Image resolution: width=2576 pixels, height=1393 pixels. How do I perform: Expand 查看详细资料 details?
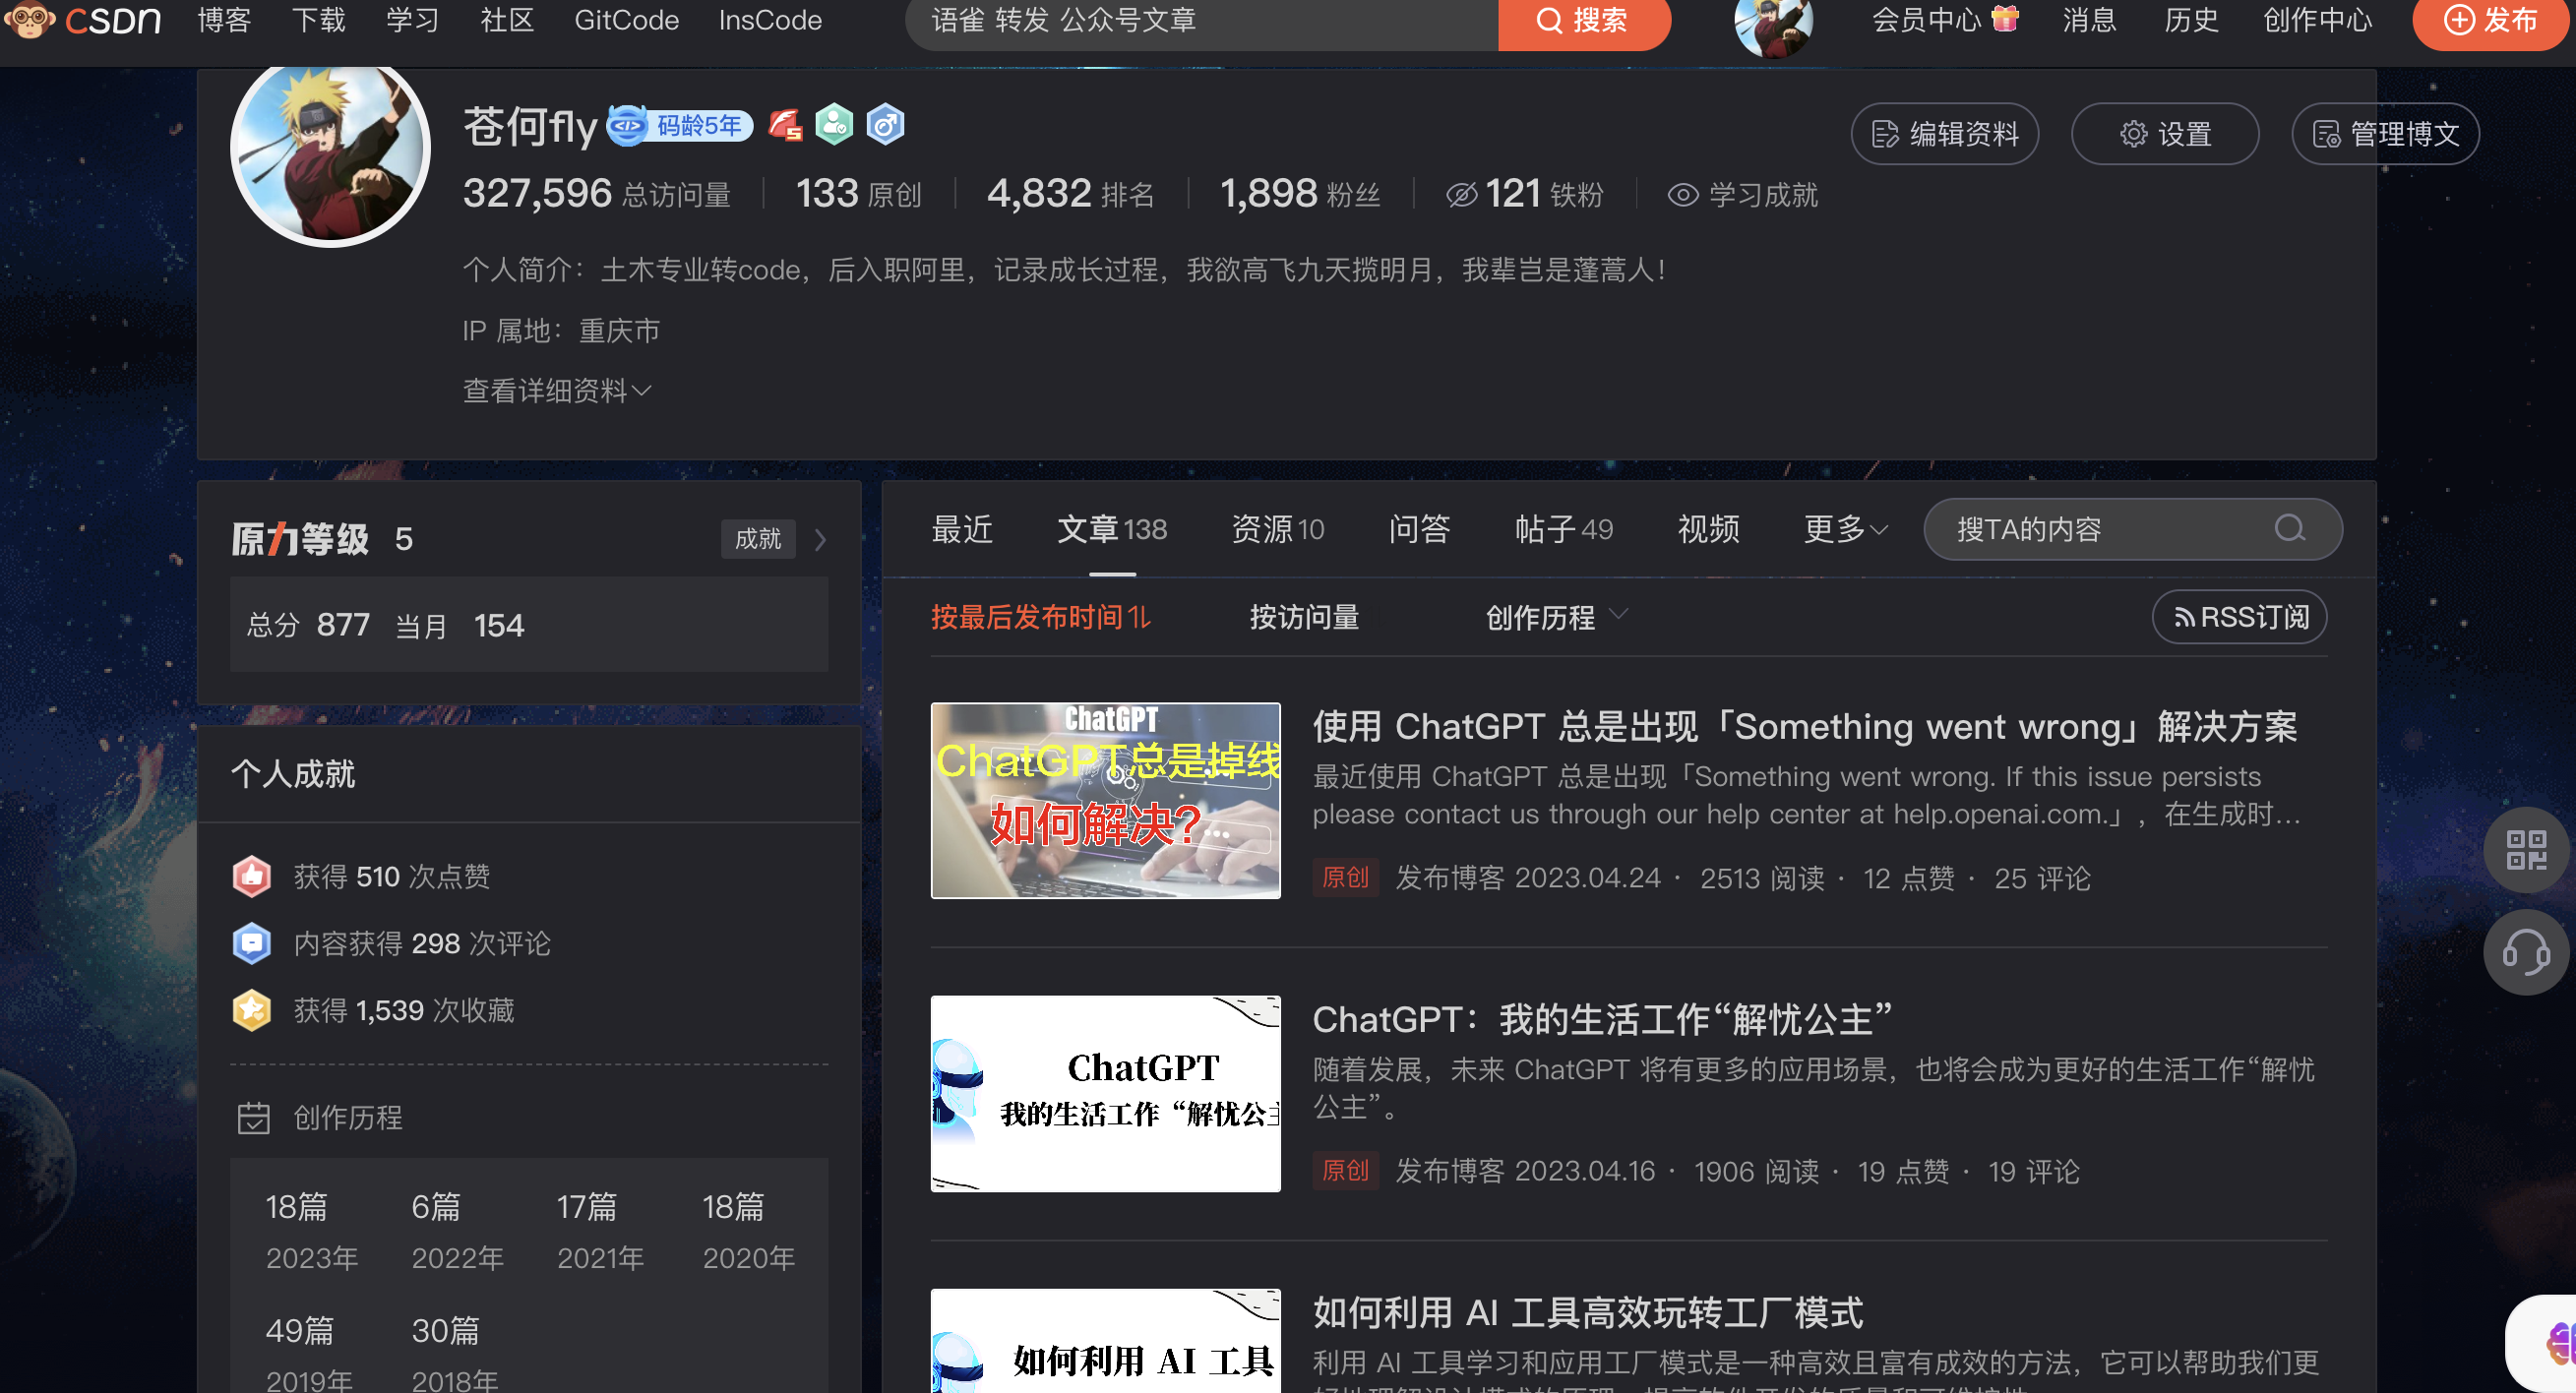(557, 391)
